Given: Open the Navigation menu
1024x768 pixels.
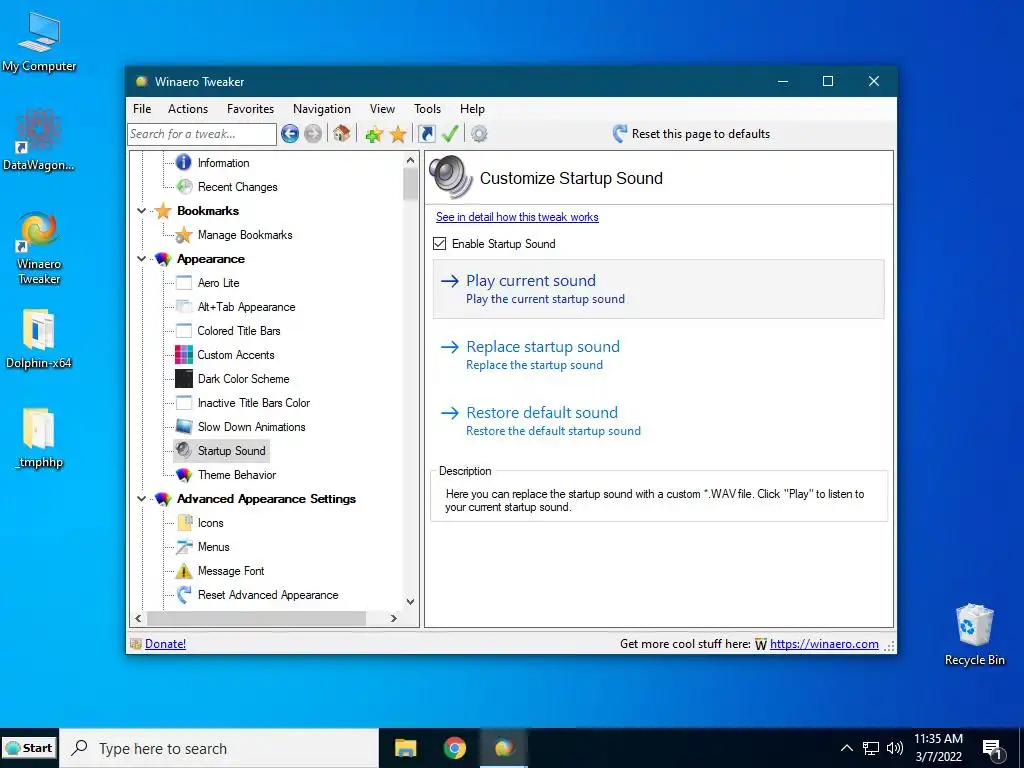Looking at the screenshot, I should (321, 109).
